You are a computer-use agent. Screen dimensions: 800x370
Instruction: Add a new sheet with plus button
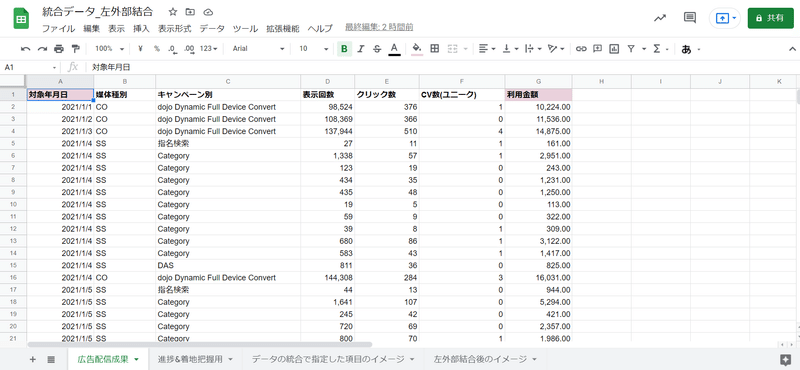click(33, 359)
